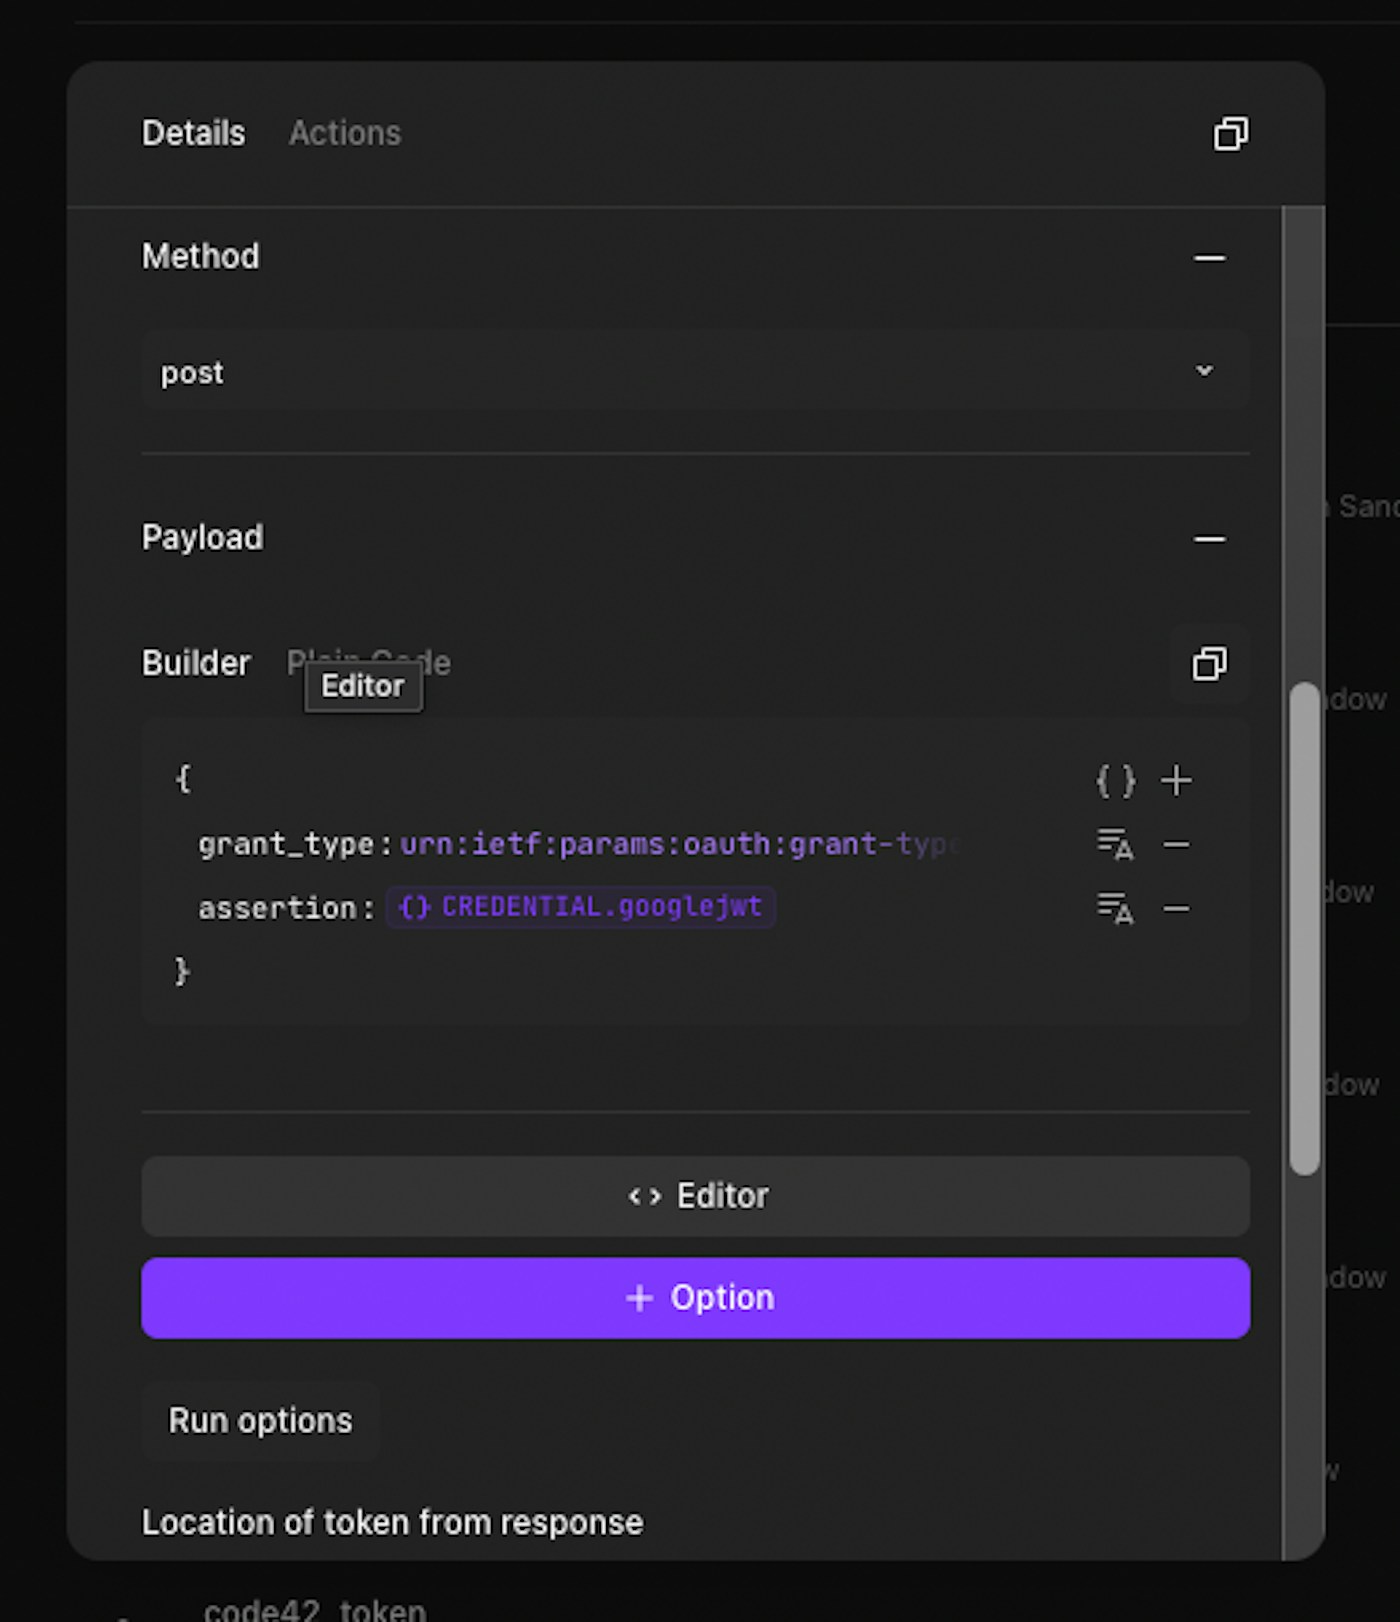1400x1622 pixels.
Task: Copy payload using Builder copy icon
Action: pos(1209,664)
